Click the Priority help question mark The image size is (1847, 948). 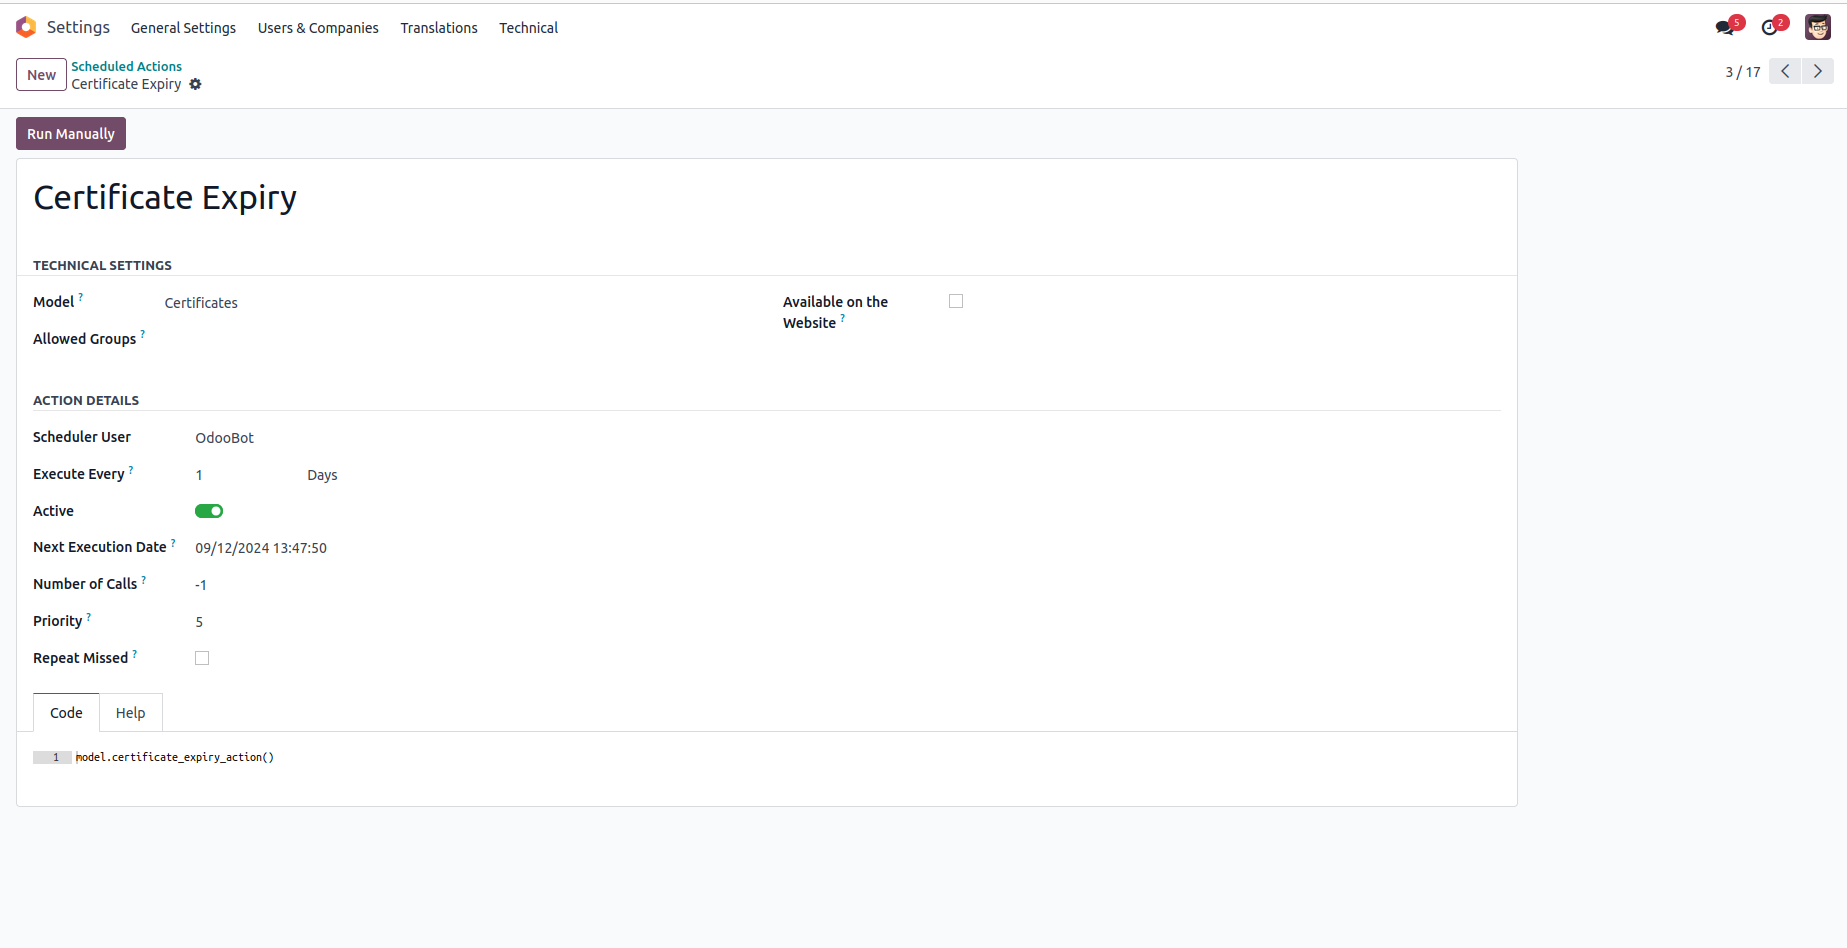click(89, 616)
